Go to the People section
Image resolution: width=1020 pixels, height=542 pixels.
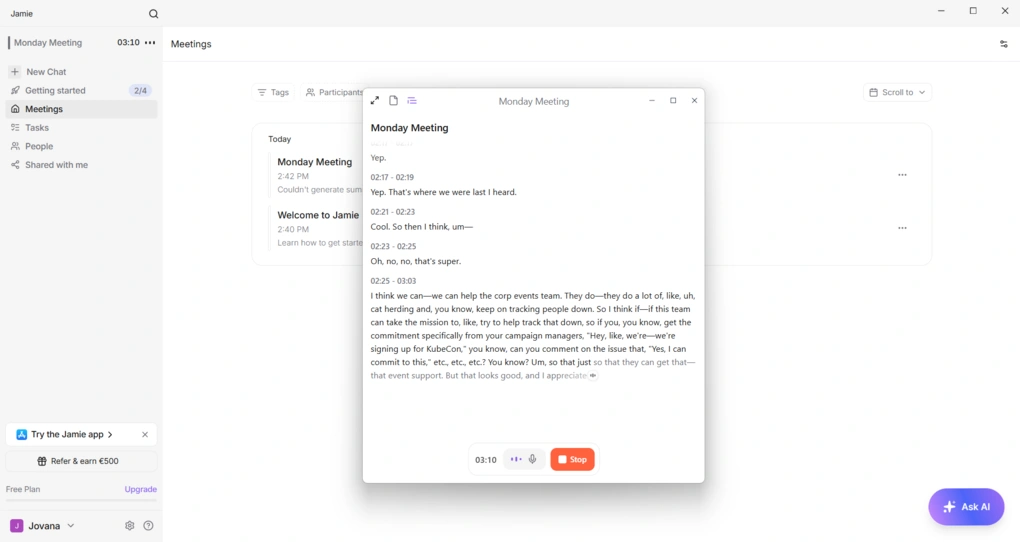pyautogui.click(x=81, y=146)
